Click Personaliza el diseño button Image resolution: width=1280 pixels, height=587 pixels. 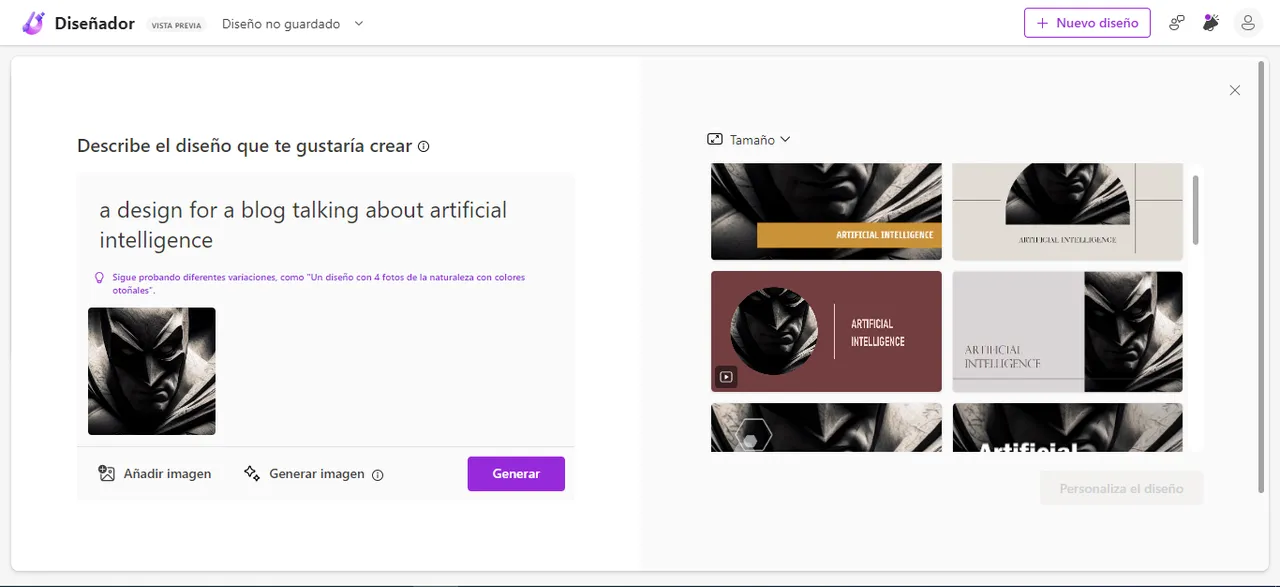(x=1121, y=489)
